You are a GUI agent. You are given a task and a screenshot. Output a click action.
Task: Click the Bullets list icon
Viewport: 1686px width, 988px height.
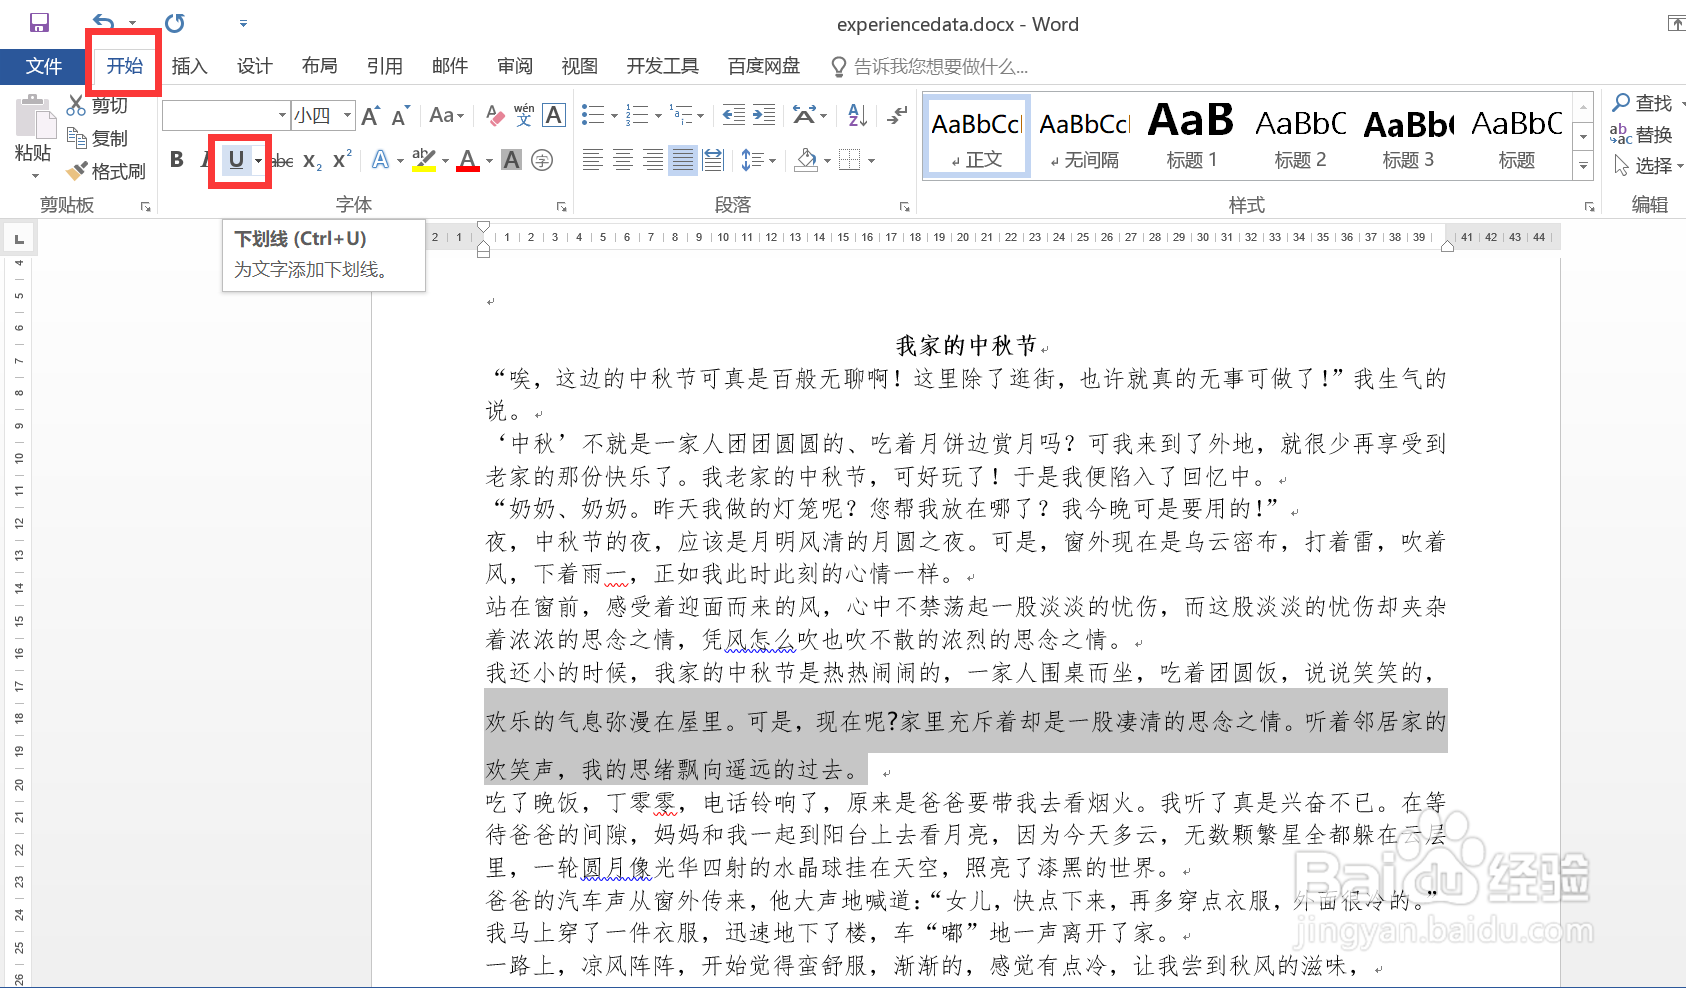pyautogui.click(x=593, y=115)
